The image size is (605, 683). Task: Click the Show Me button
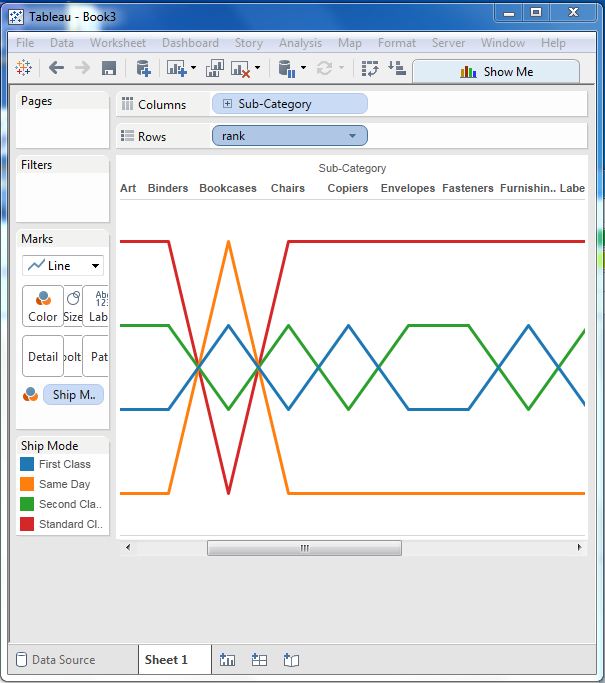point(496,72)
